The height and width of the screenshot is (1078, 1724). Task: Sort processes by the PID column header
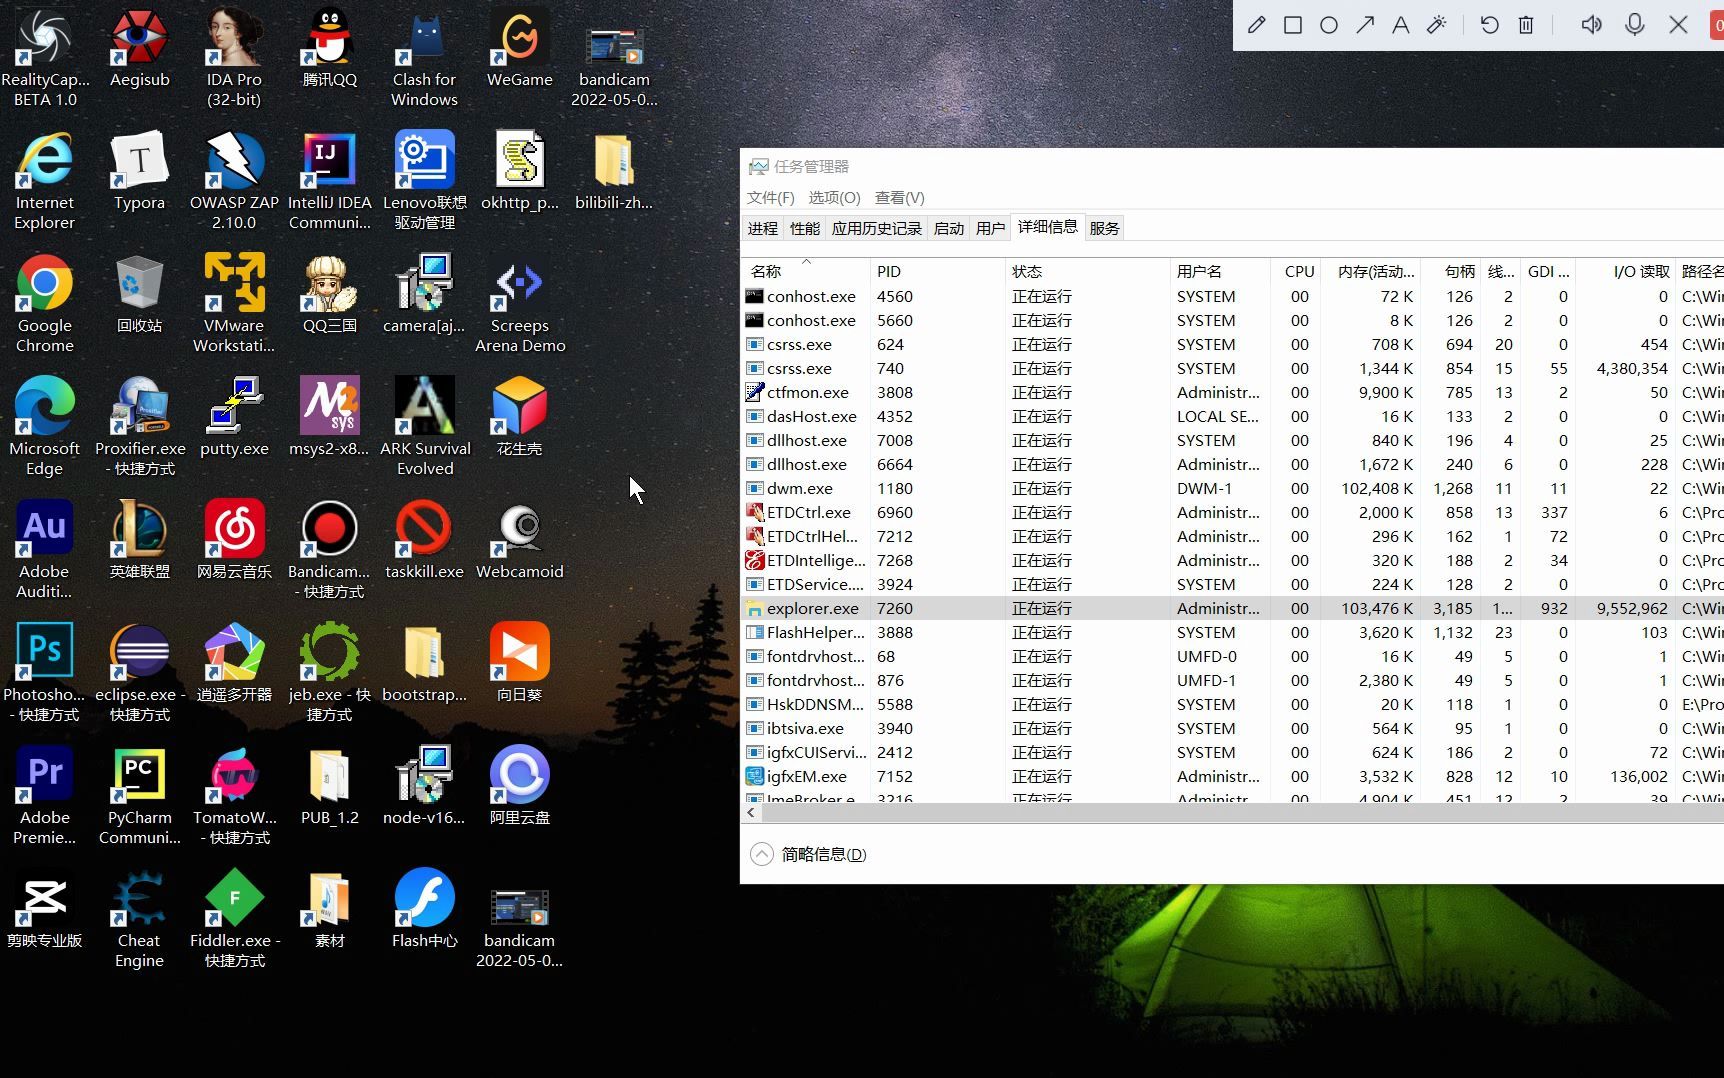[937, 271]
